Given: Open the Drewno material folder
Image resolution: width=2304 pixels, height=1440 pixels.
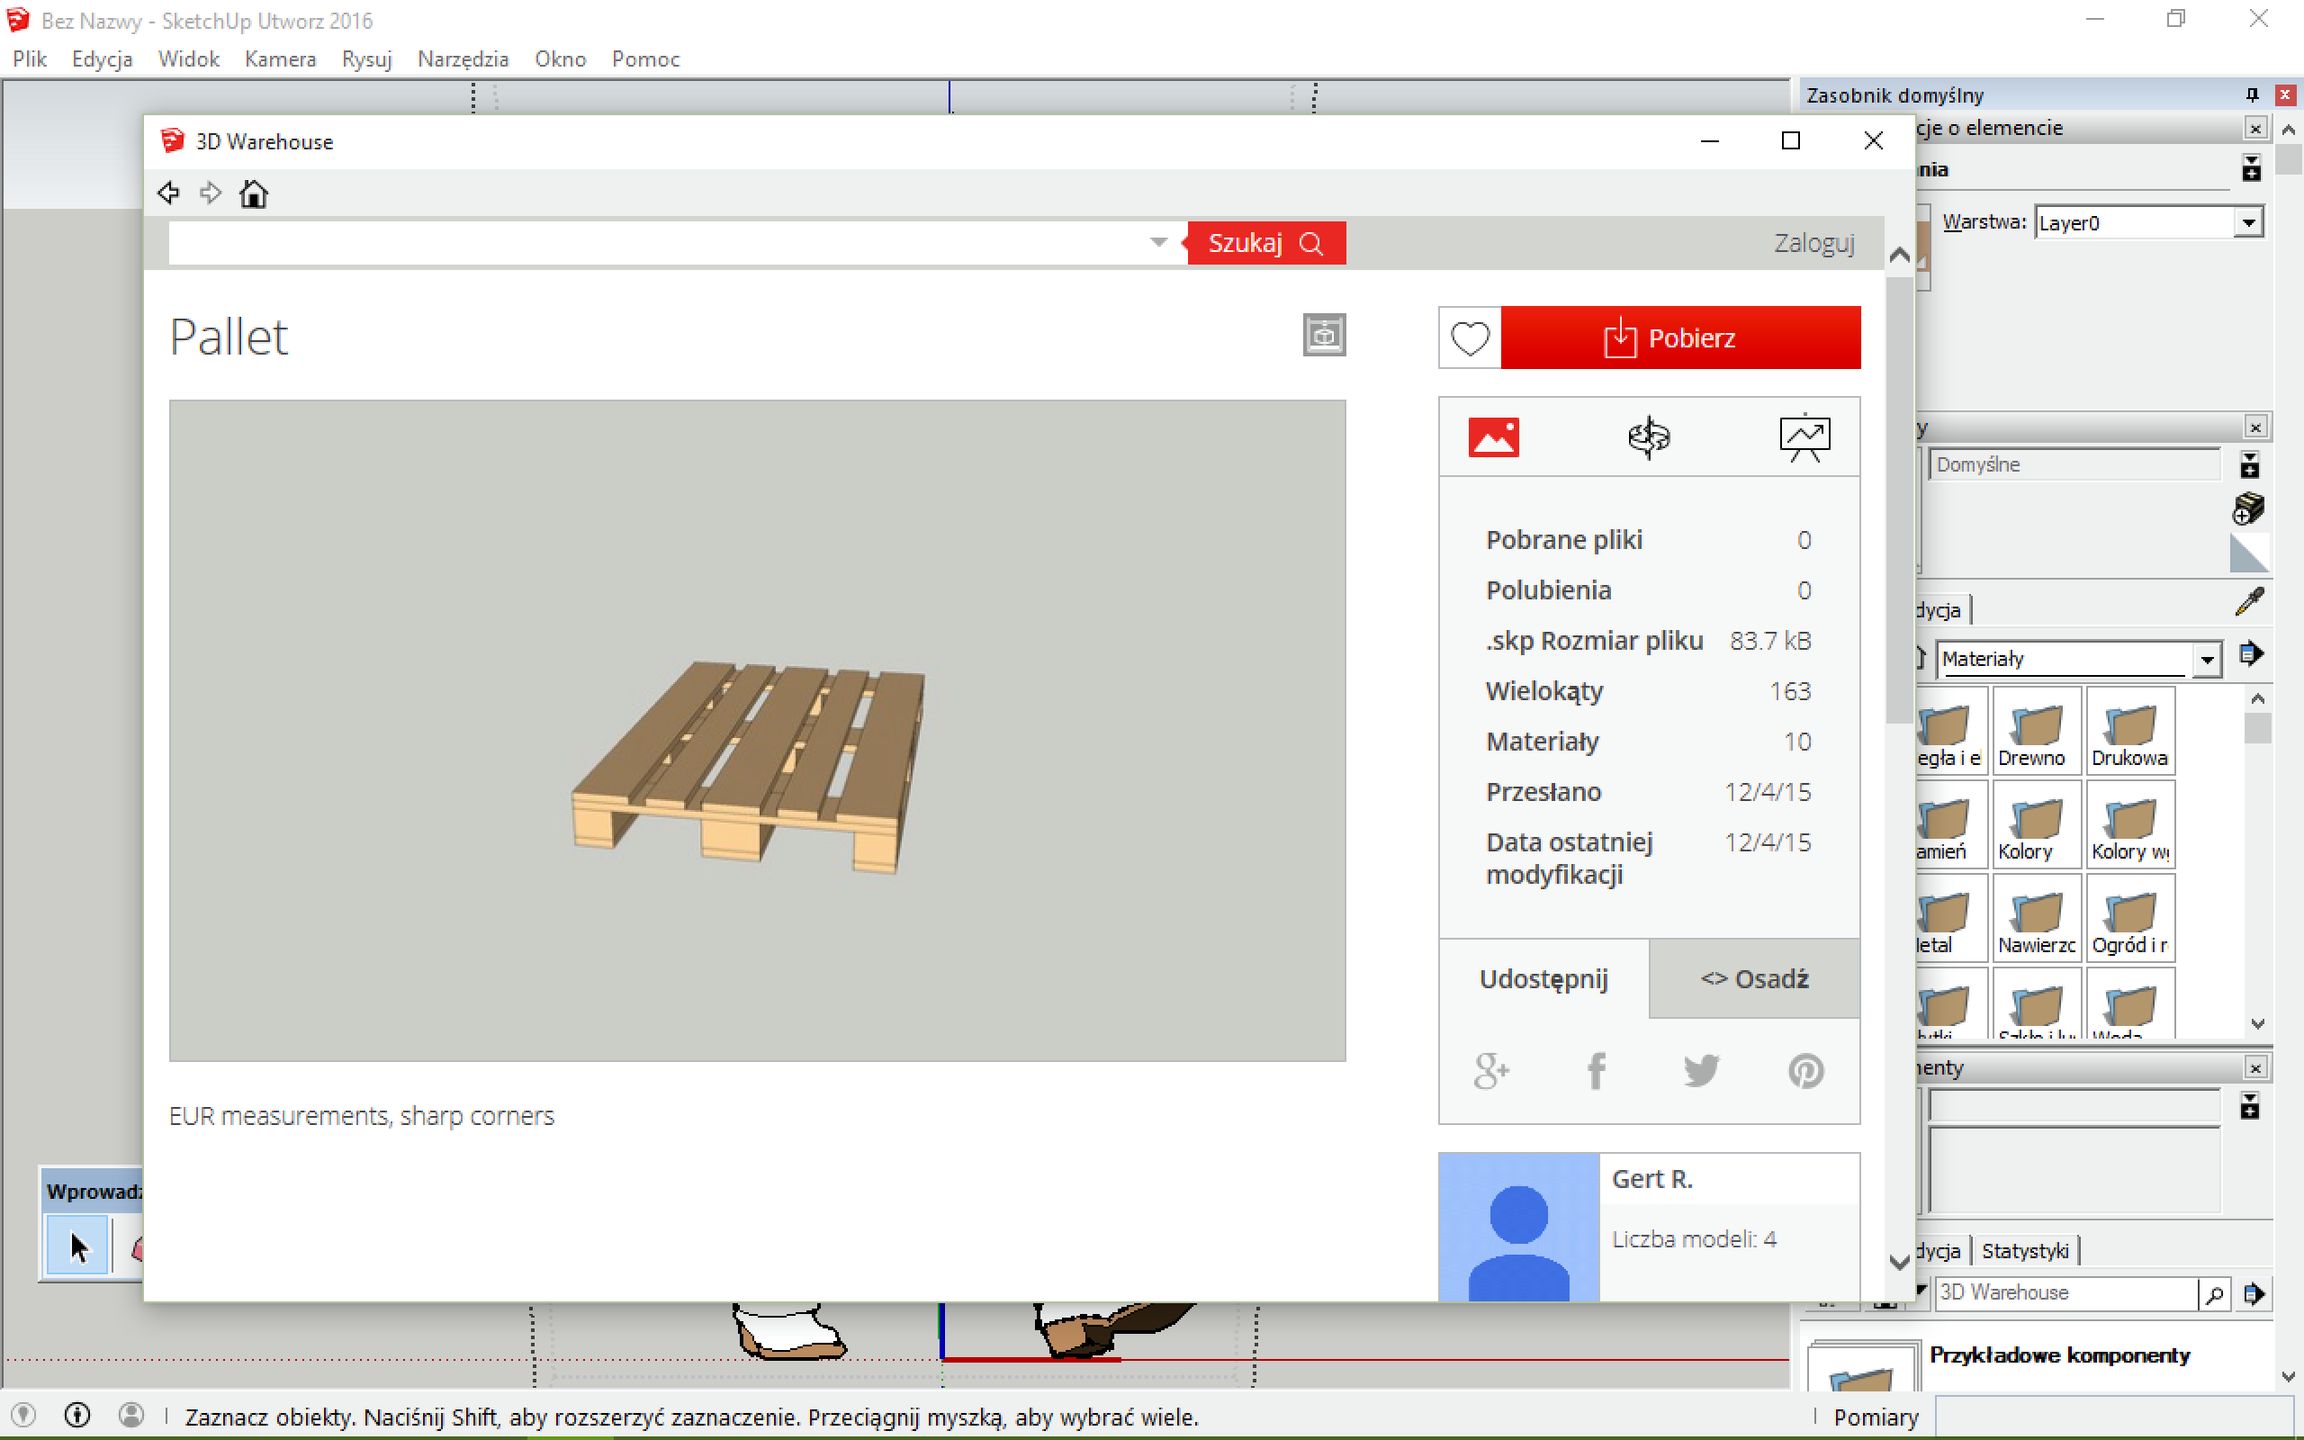Looking at the screenshot, I should tap(2036, 732).
